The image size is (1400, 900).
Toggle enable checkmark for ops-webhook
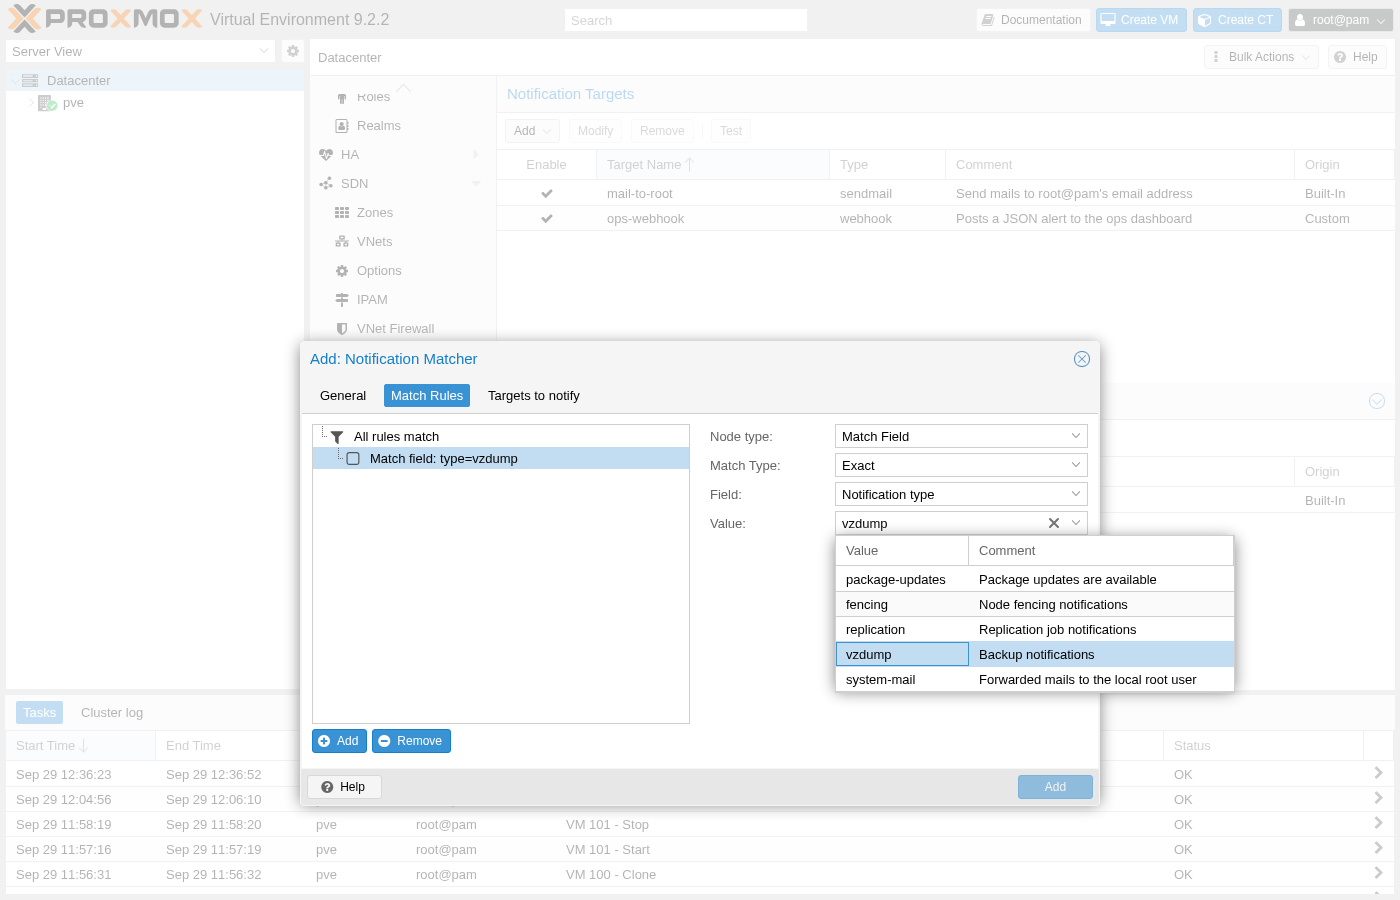point(547,219)
